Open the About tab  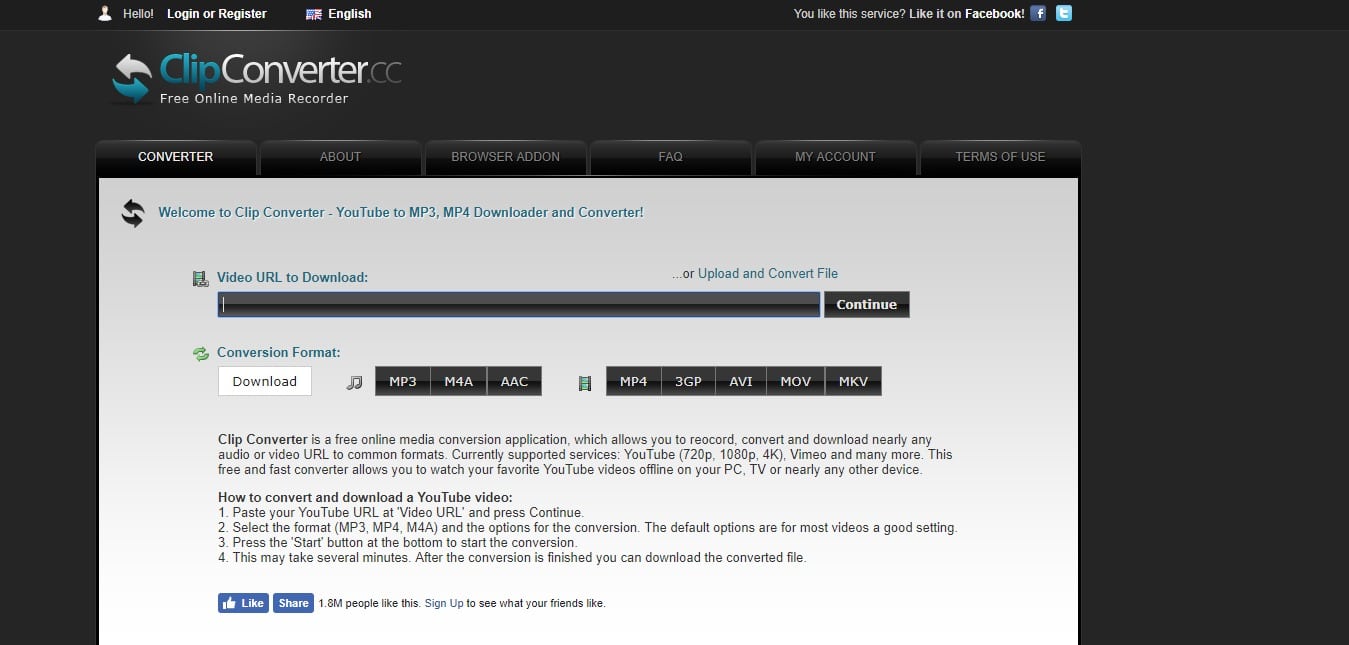pos(340,157)
